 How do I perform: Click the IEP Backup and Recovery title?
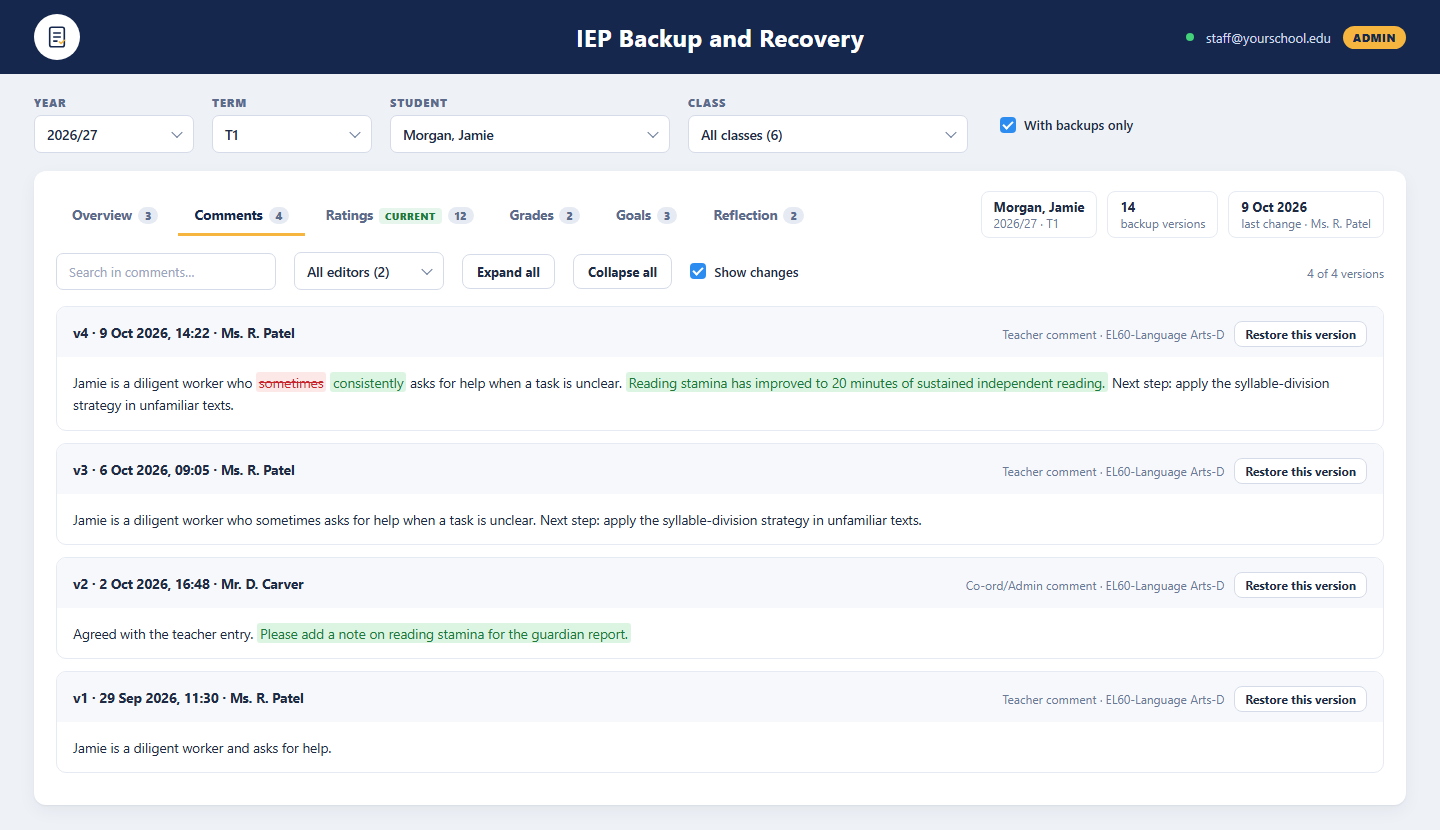(x=720, y=39)
